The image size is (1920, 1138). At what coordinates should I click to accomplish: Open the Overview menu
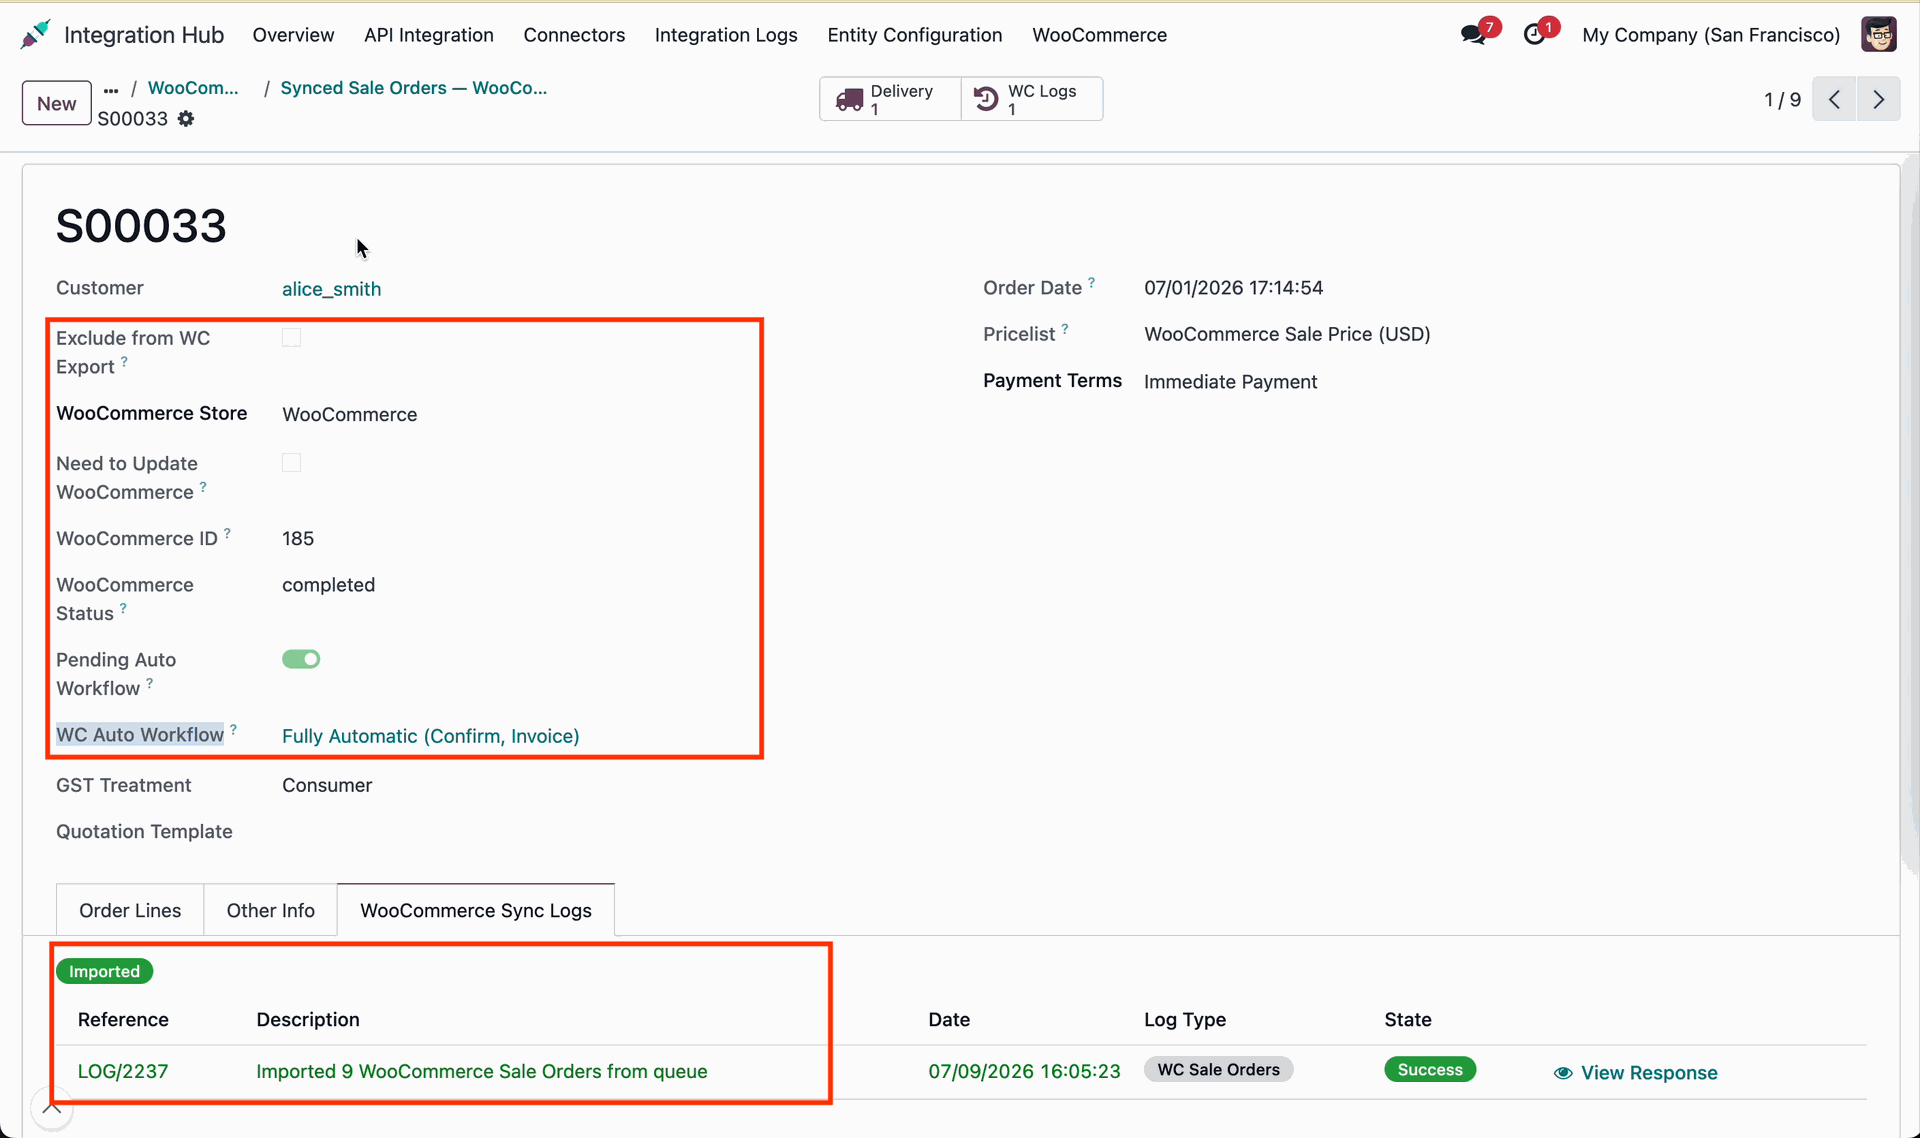[x=293, y=35]
